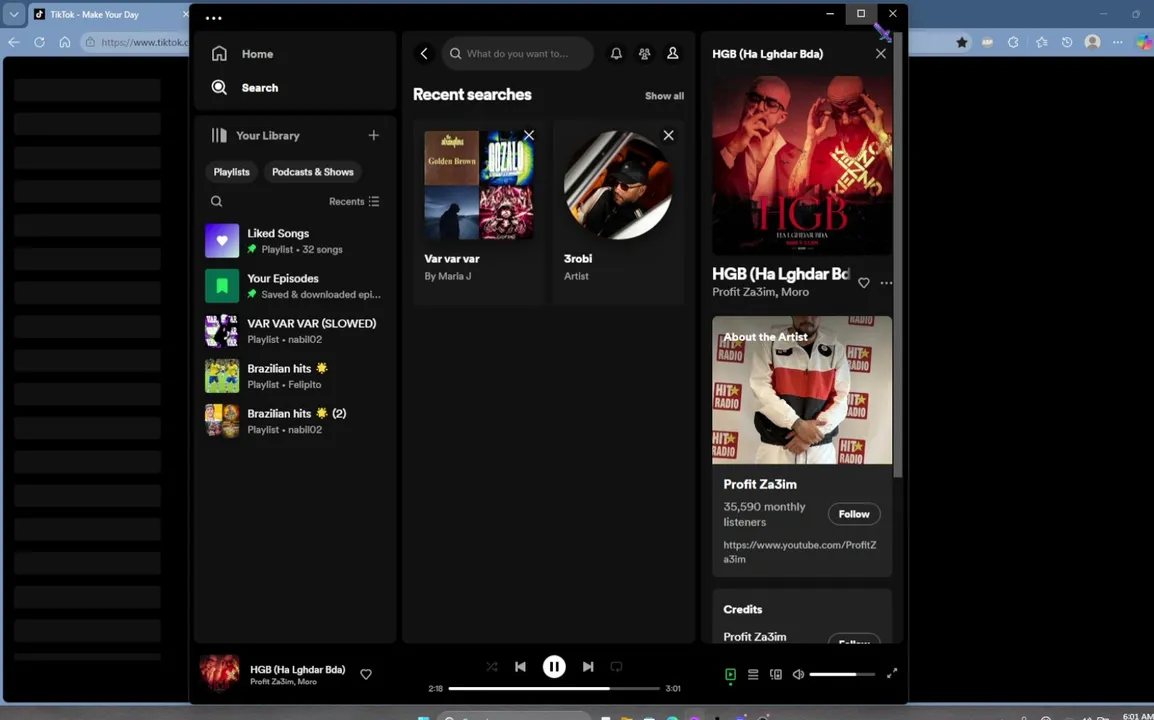Save song with heart in player bar
This screenshot has height=720, width=1154.
(366, 674)
